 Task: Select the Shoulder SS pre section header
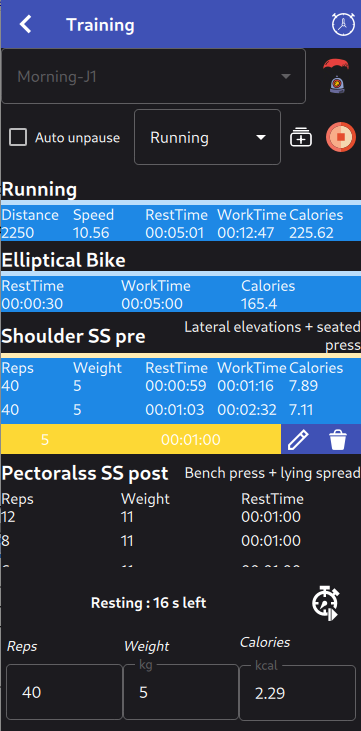[73, 336]
